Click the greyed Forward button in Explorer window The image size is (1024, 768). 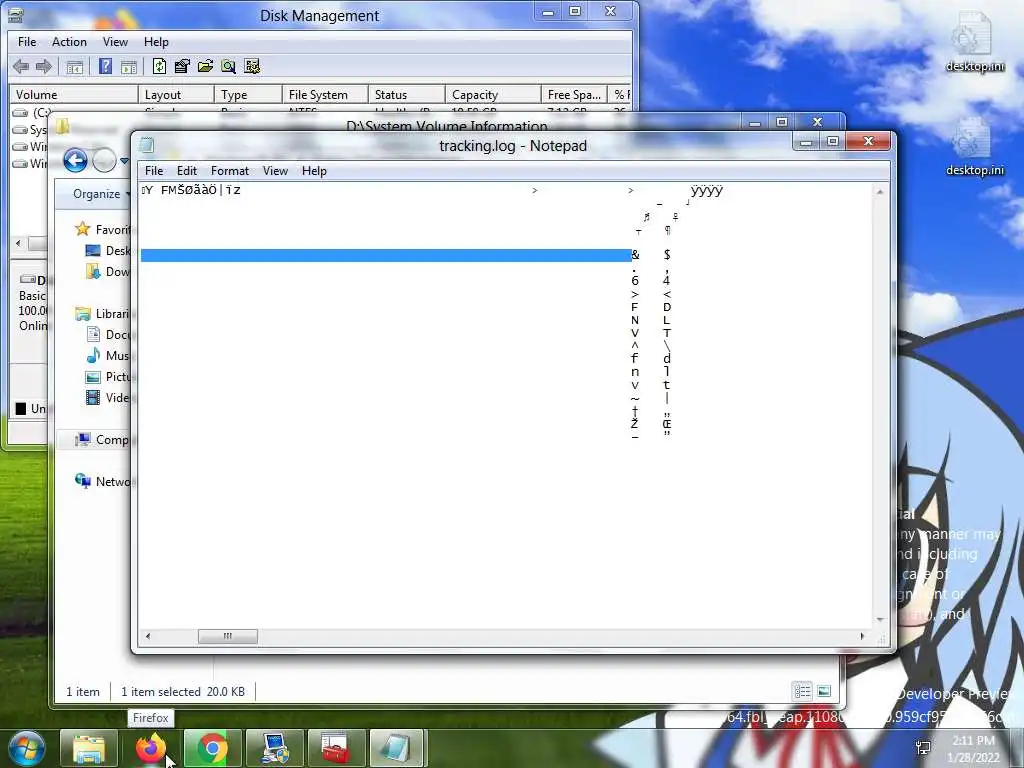[x=104, y=160]
